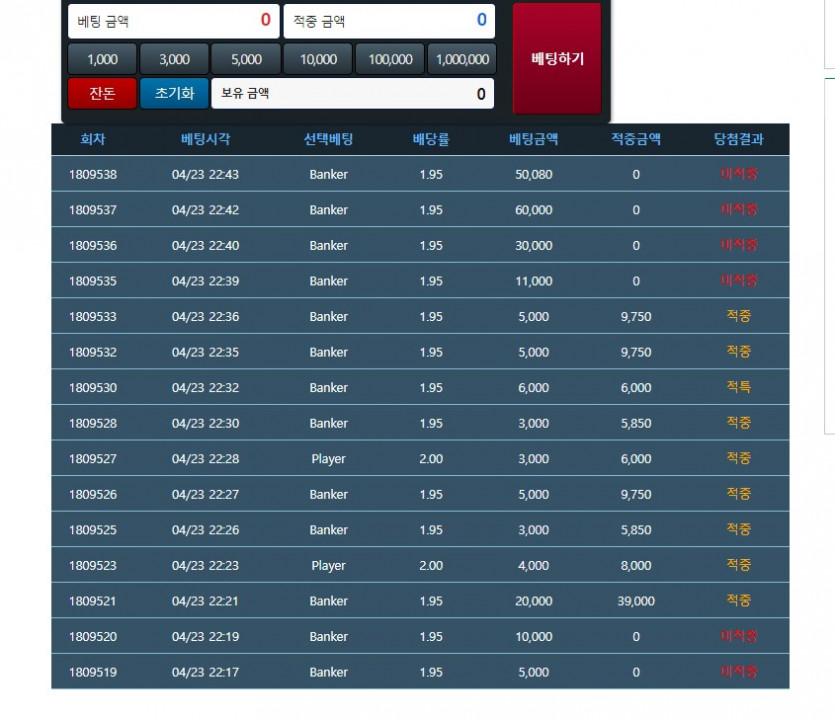Select round number 1809521
The width and height of the screenshot is (835, 720).
point(93,601)
